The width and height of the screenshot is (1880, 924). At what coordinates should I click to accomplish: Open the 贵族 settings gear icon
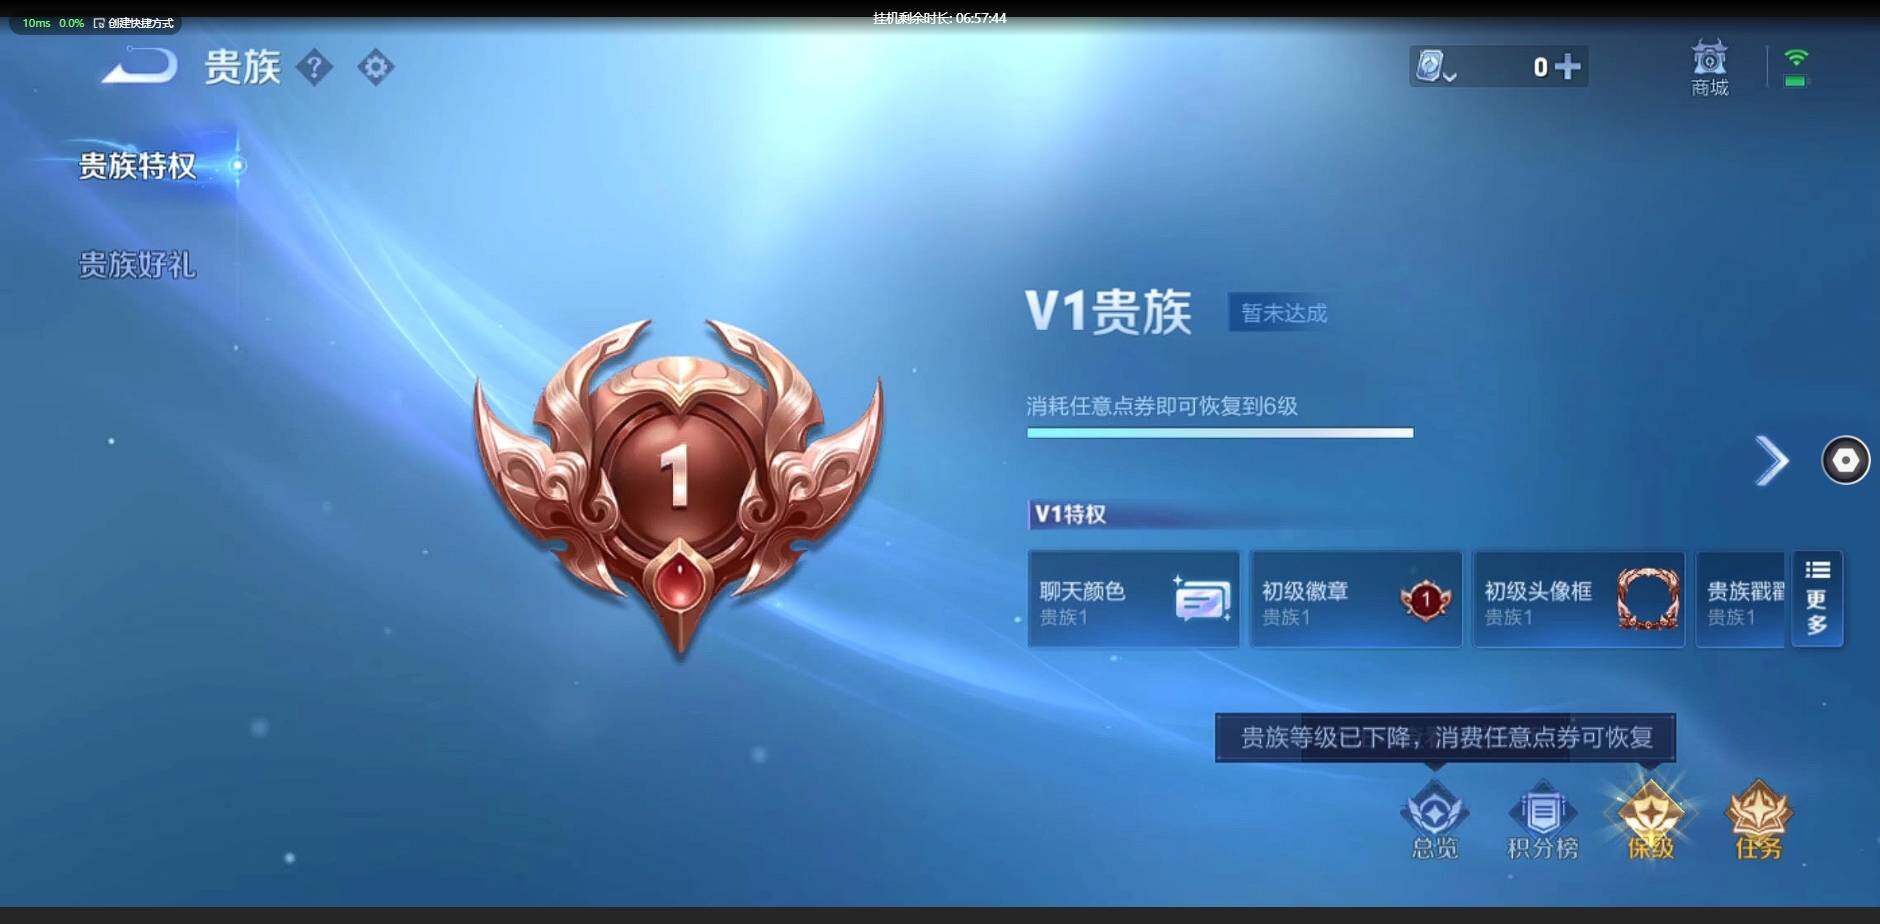pyautogui.click(x=375, y=67)
